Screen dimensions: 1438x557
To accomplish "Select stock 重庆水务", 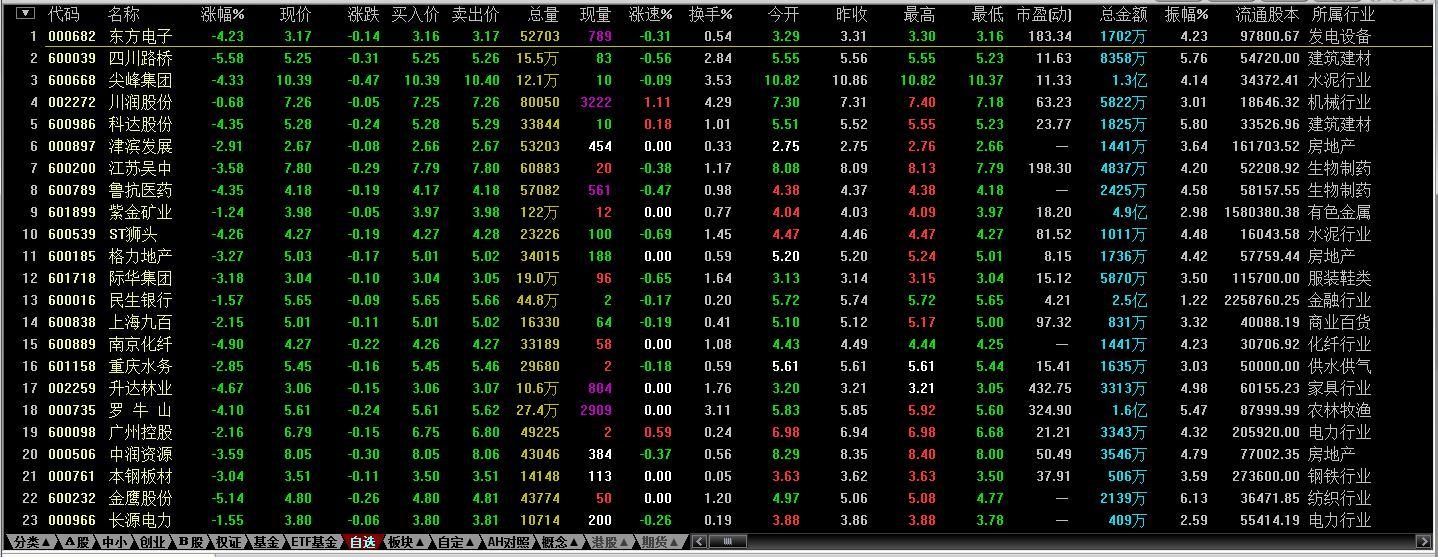I will (140, 366).
